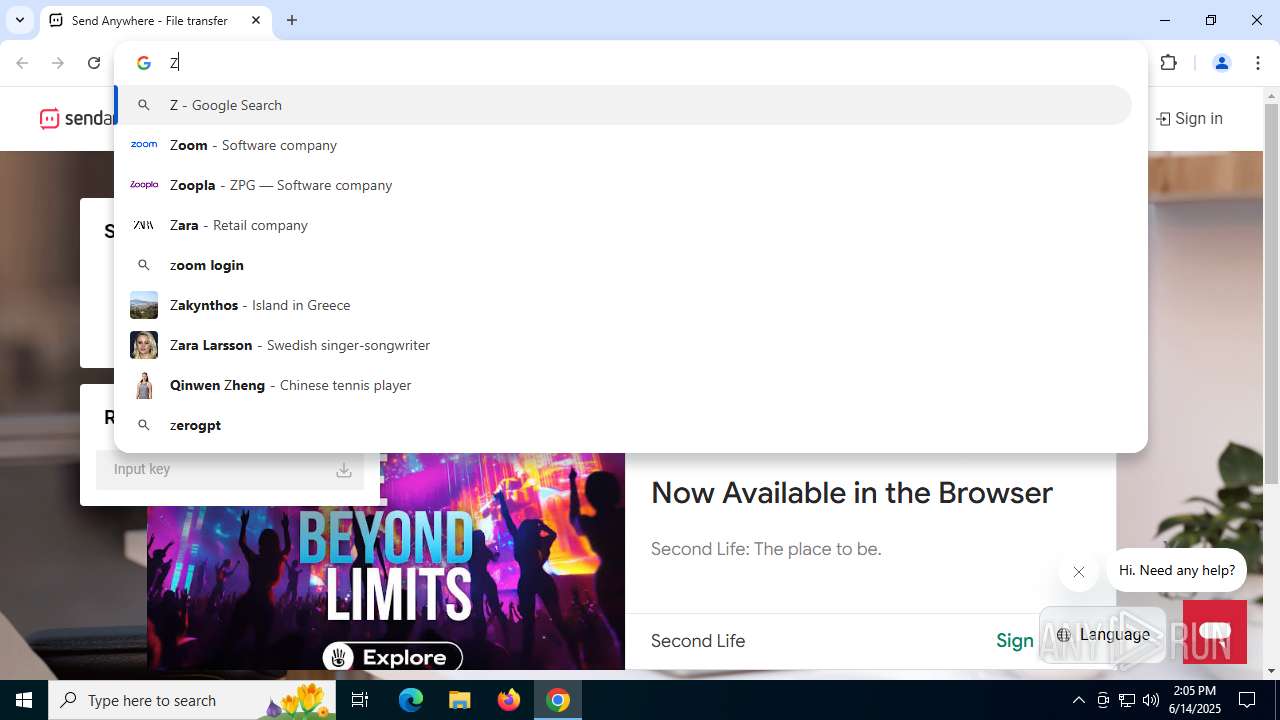Click the Zakynthos island thumbnail
The image size is (1280, 720).
point(144,305)
